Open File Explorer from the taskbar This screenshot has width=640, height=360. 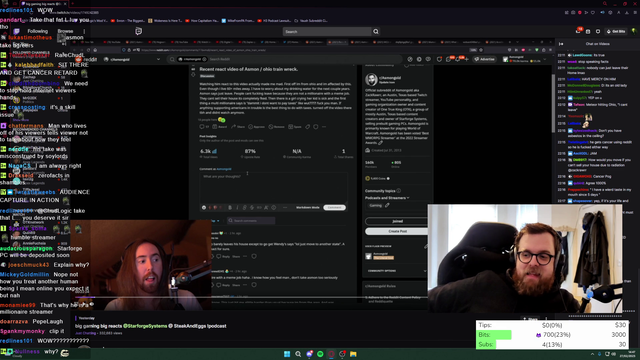[x=353, y=354]
